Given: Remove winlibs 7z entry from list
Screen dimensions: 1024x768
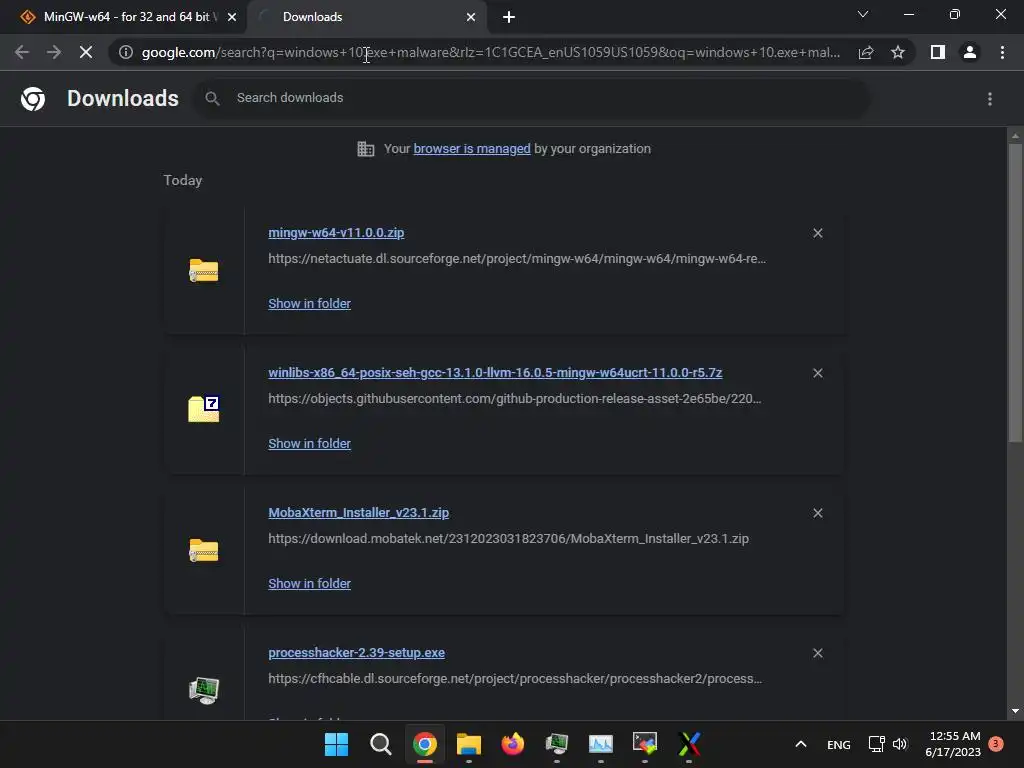Looking at the screenshot, I should [x=818, y=373].
